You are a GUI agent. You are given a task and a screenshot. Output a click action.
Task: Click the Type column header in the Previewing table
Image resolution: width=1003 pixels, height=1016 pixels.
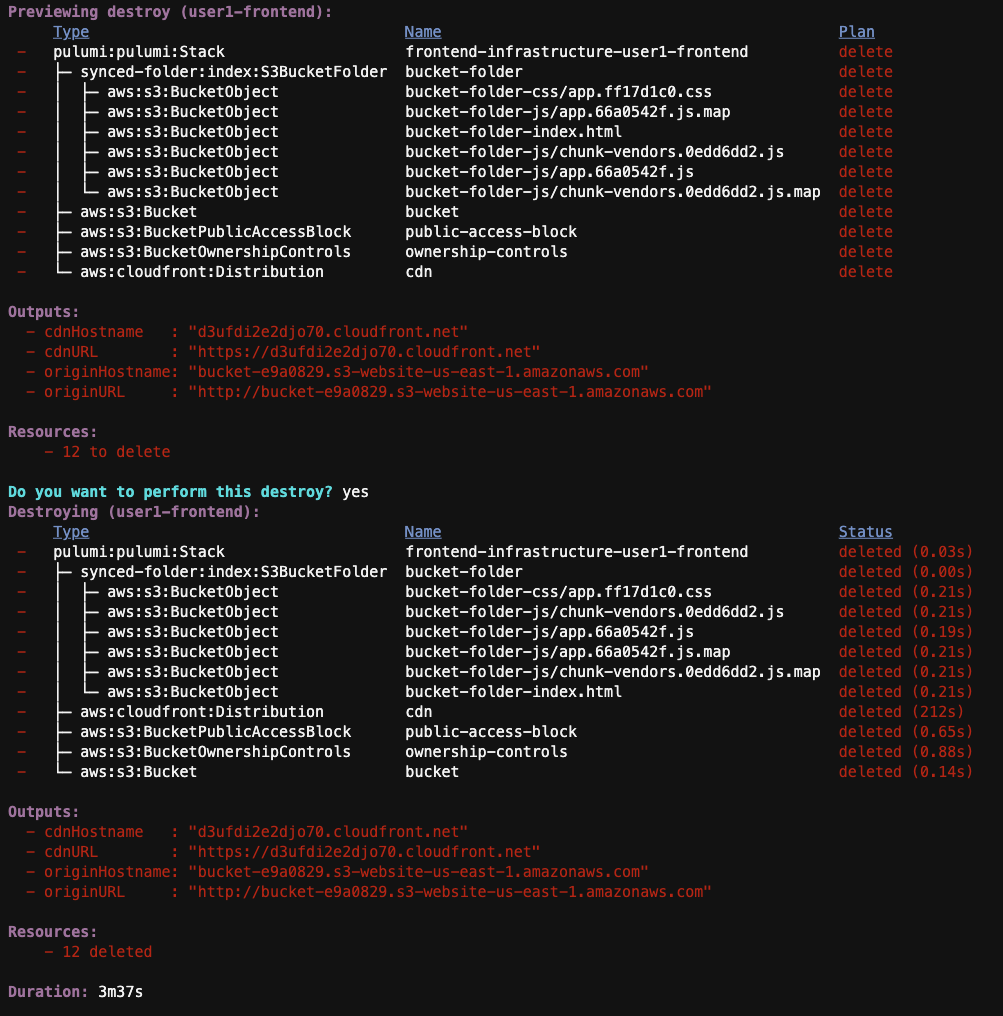70,32
